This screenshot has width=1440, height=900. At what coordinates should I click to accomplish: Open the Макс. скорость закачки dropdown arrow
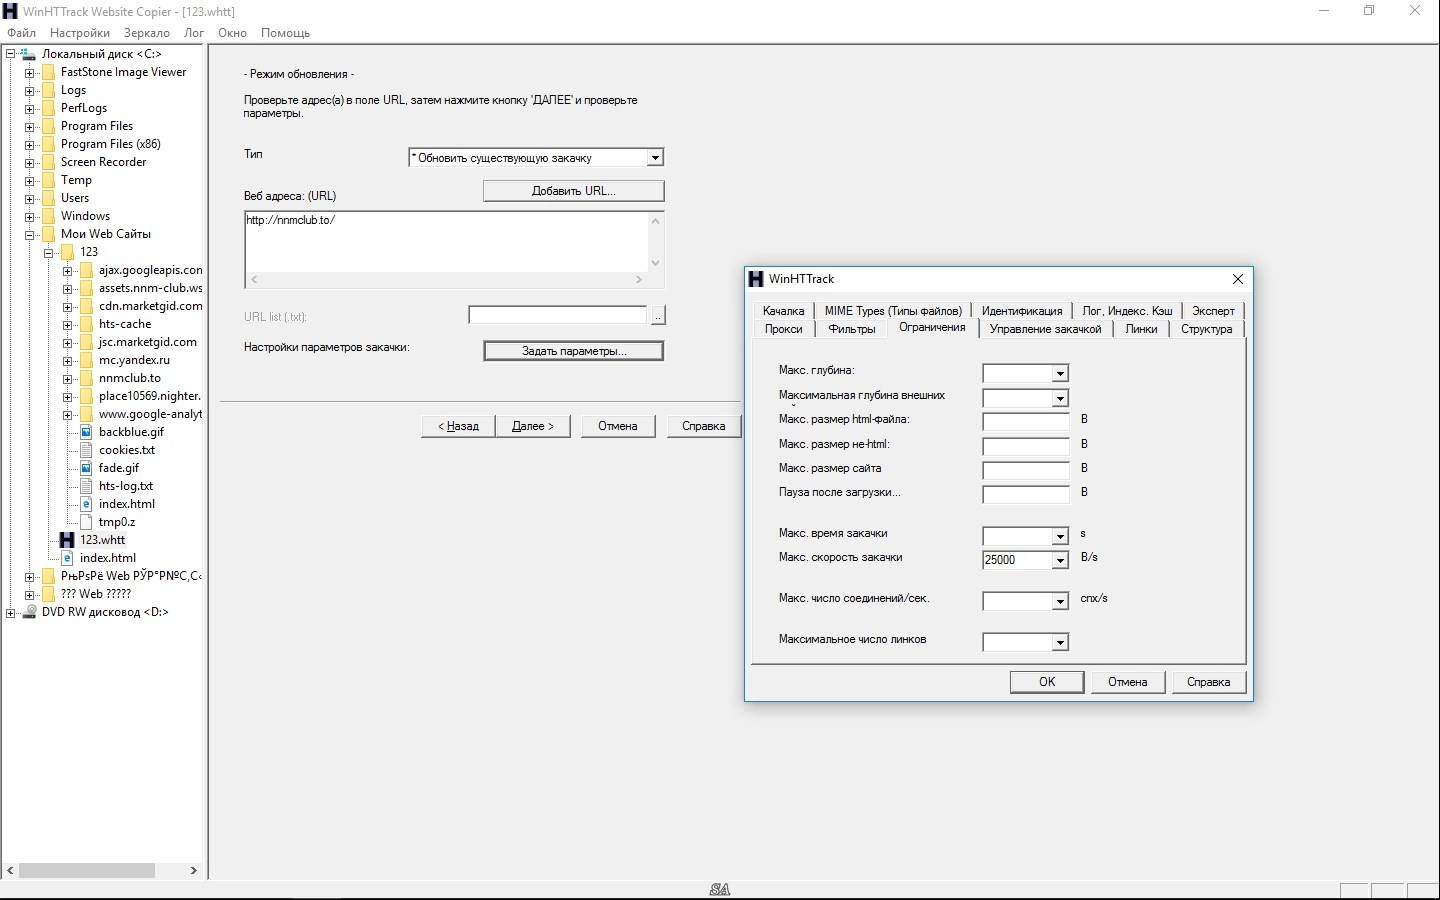(x=1060, y=560)
